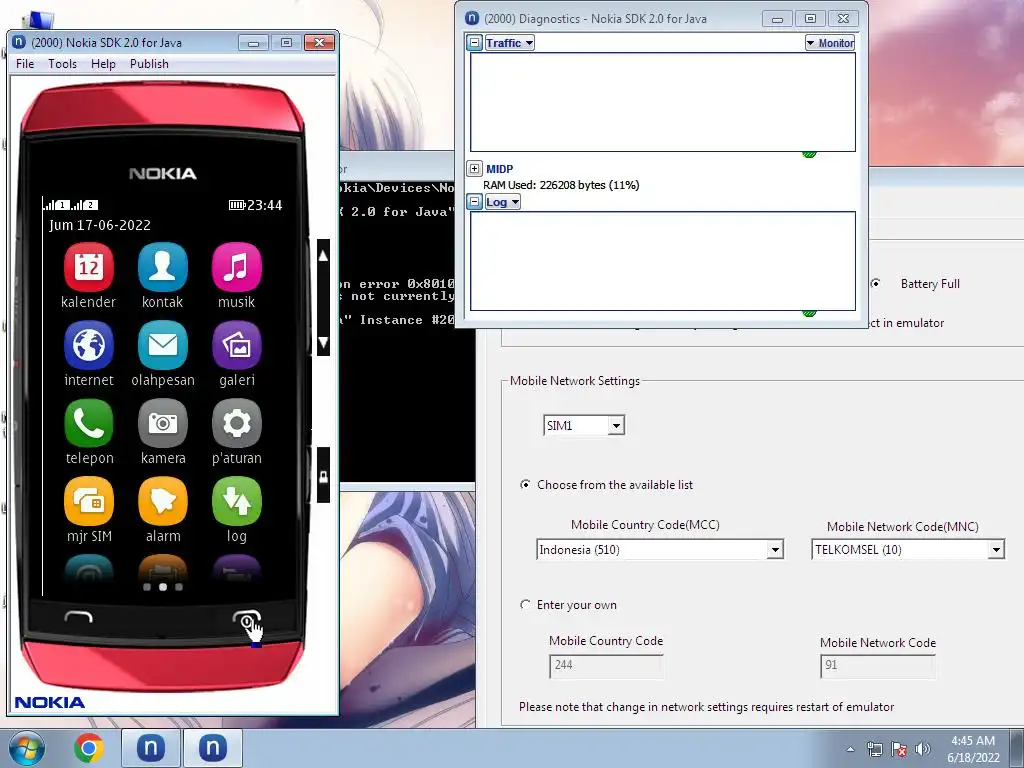This screenshot has height=768, width=1024.
Task: Tap the home screen page indicator dots
Action: 163,587
